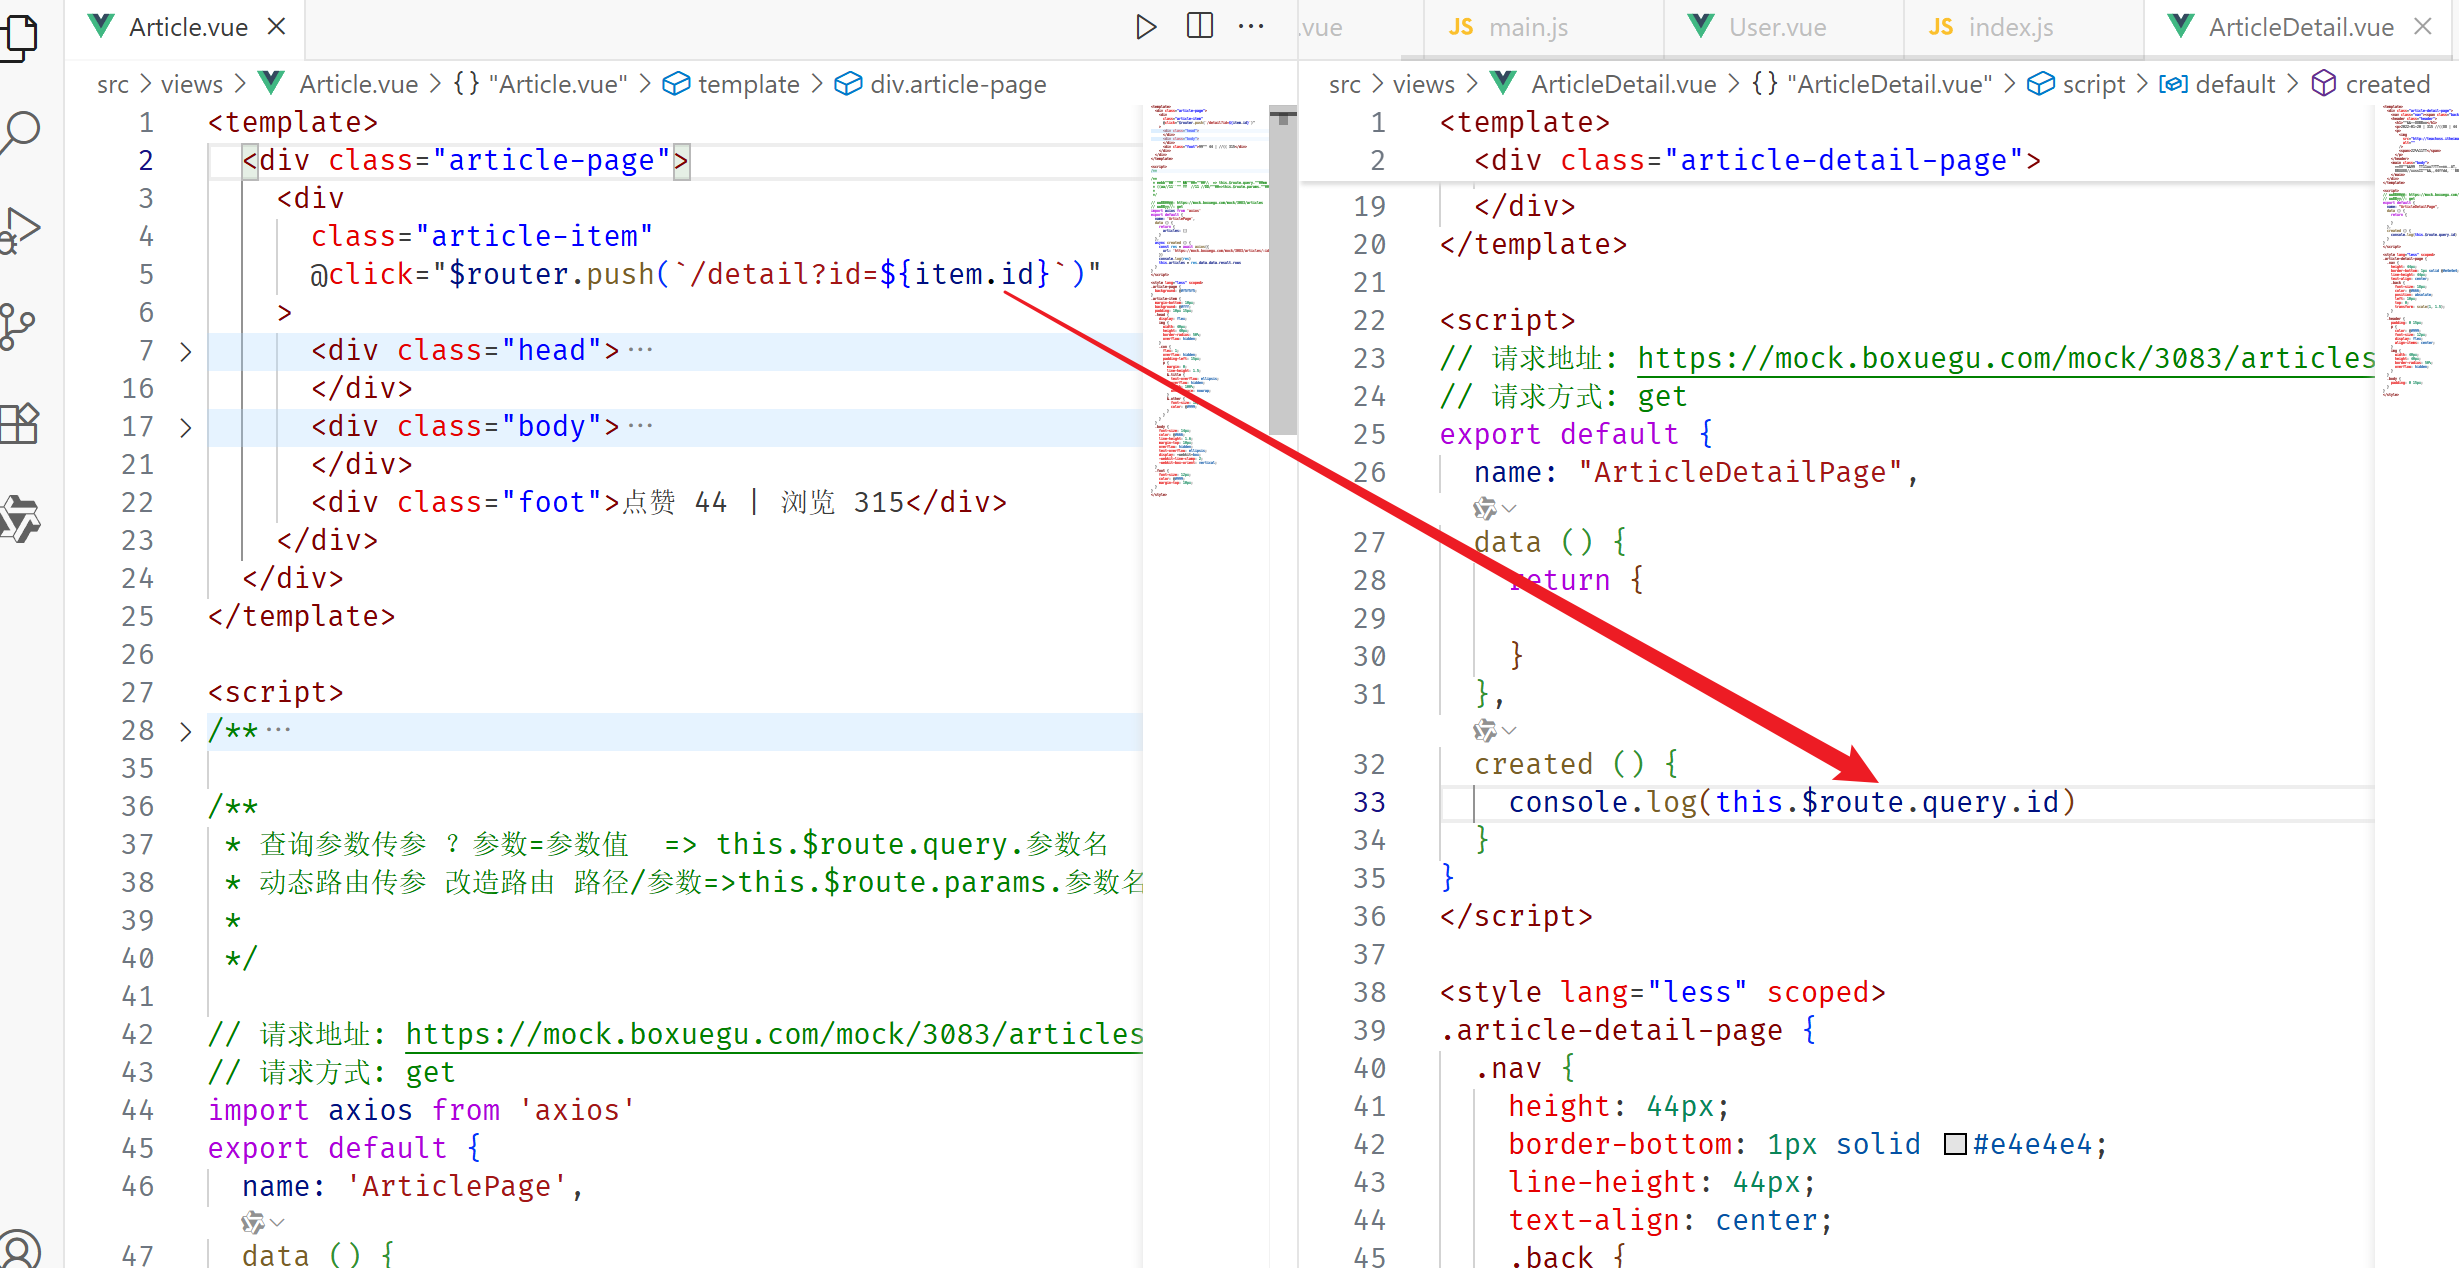The image size is (2459, 1268).
Task: Open Source Control view
Action: [x=18, y=326]
